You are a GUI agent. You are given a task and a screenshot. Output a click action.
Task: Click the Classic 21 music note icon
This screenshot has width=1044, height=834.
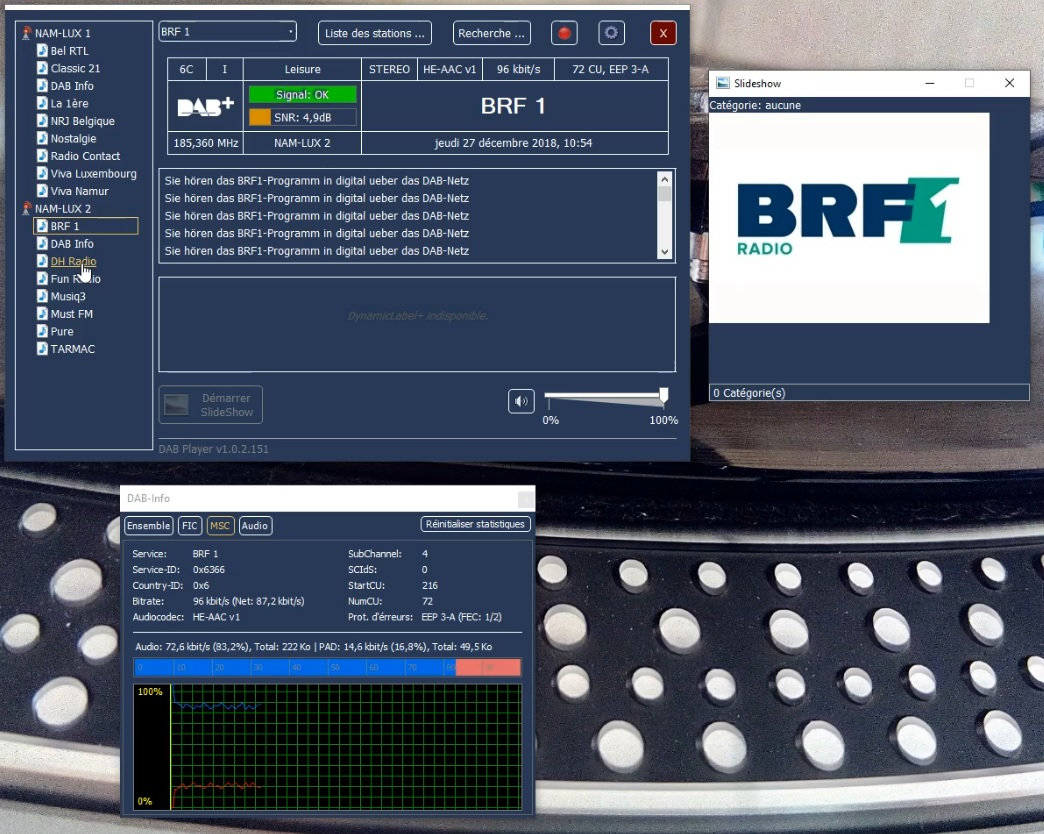point(42,68)
